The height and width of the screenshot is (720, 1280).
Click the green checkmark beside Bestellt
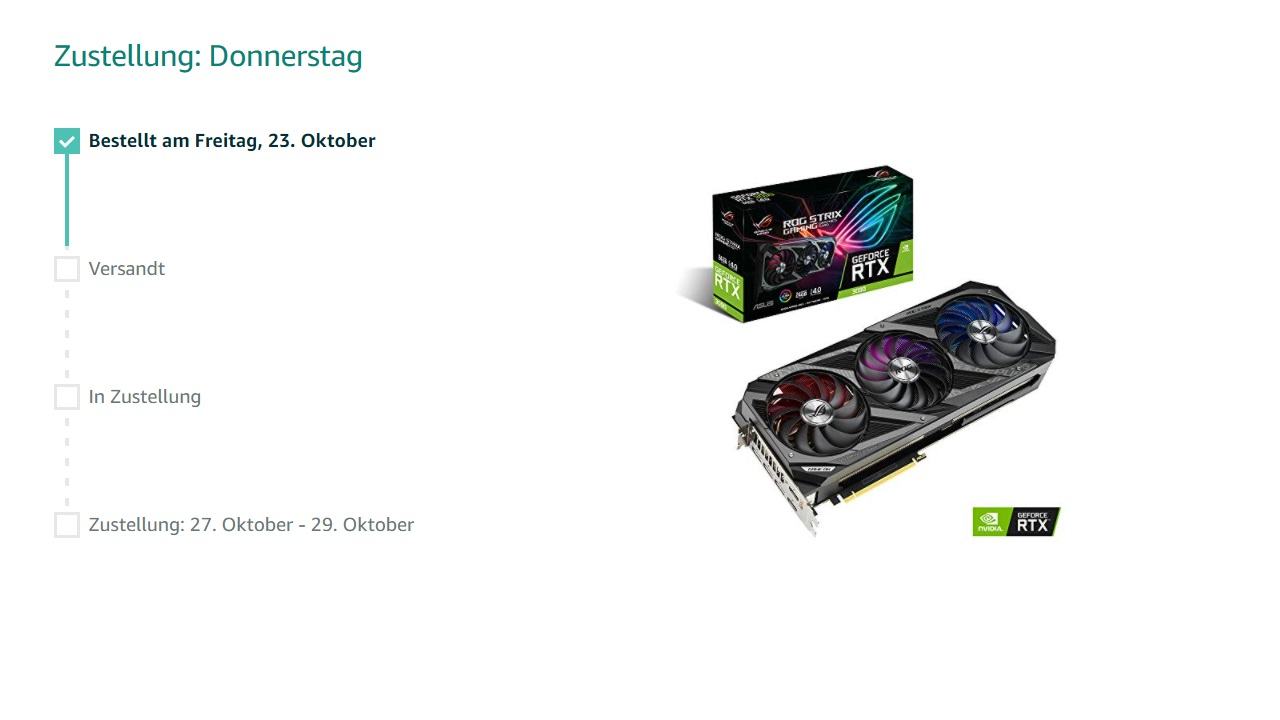click(x=67, y=141)
